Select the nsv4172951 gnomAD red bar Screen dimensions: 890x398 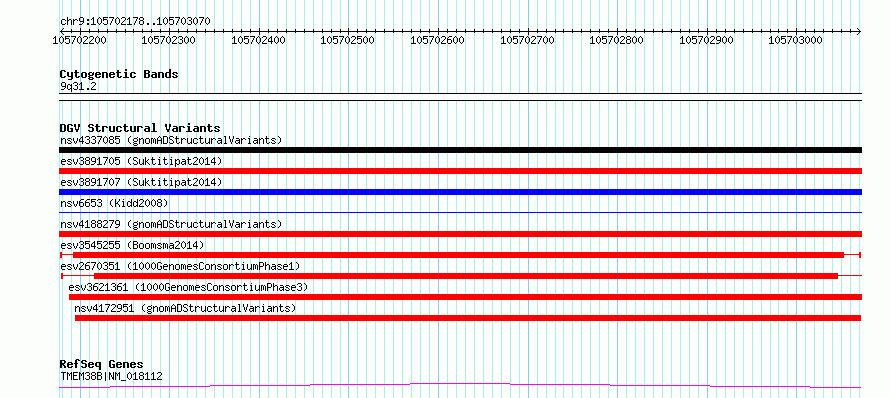pos(468,318)
